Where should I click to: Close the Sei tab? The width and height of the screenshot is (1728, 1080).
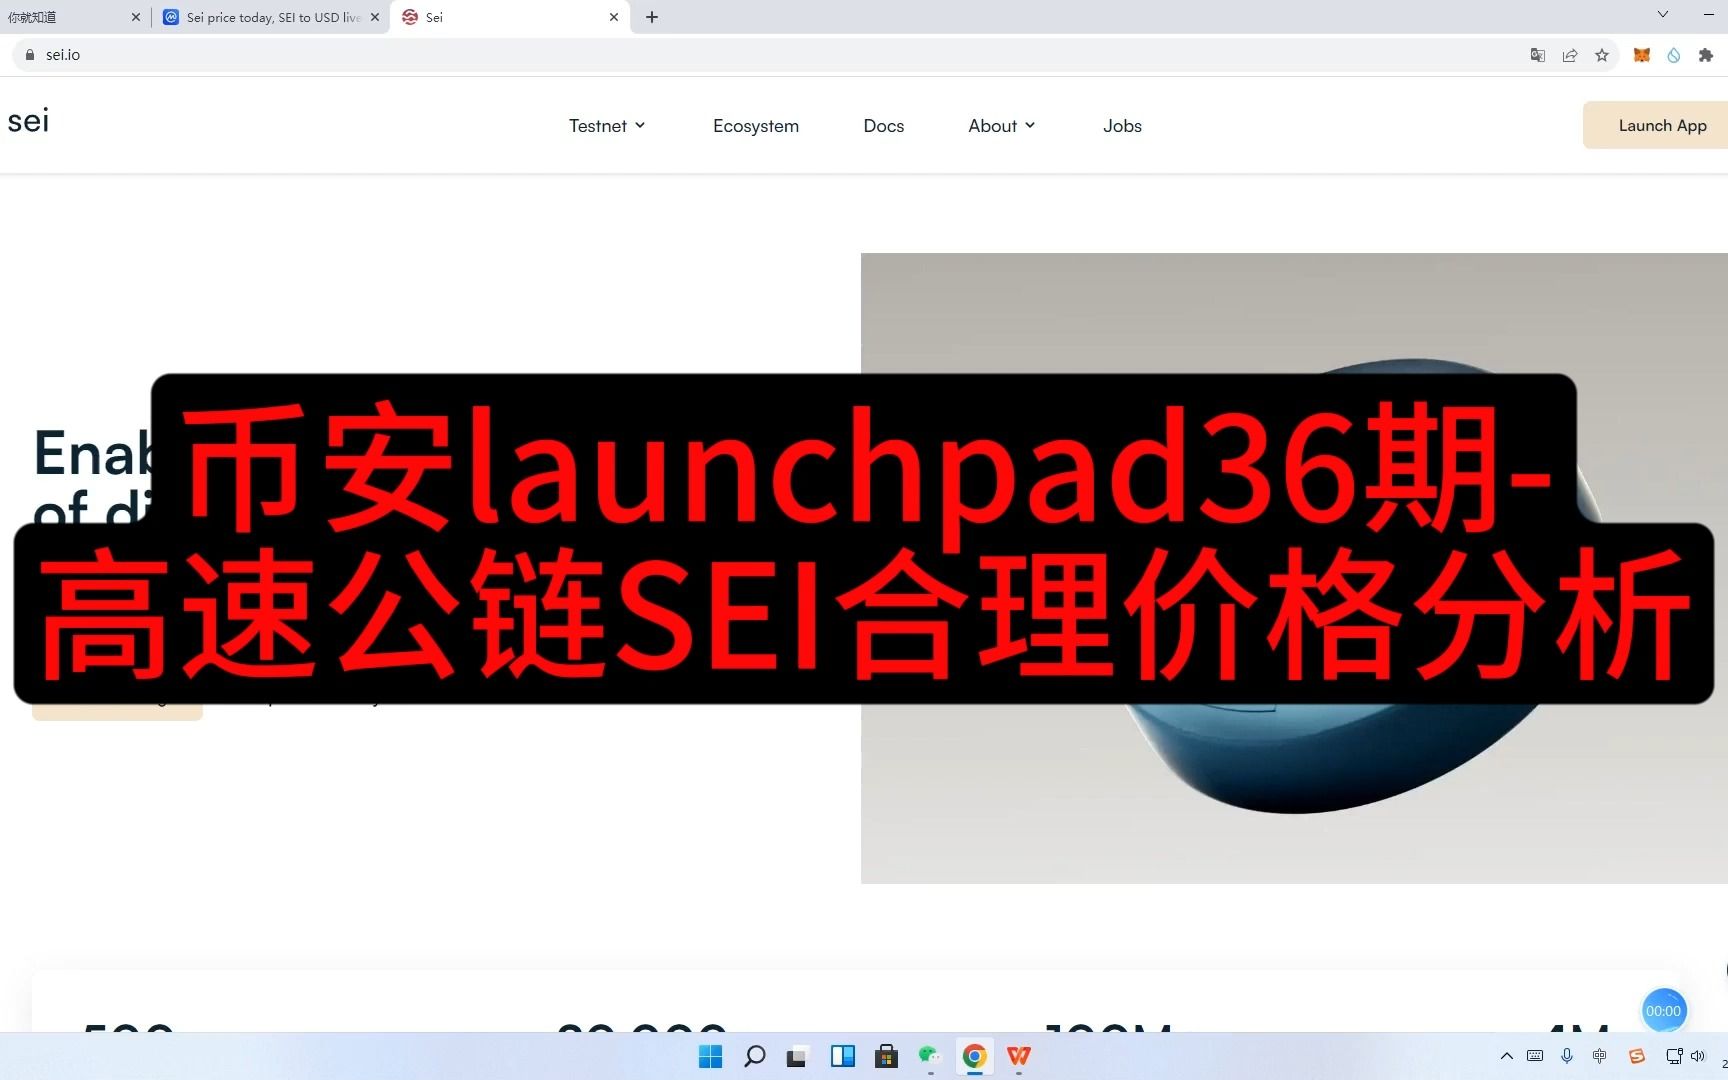(614, 17)
